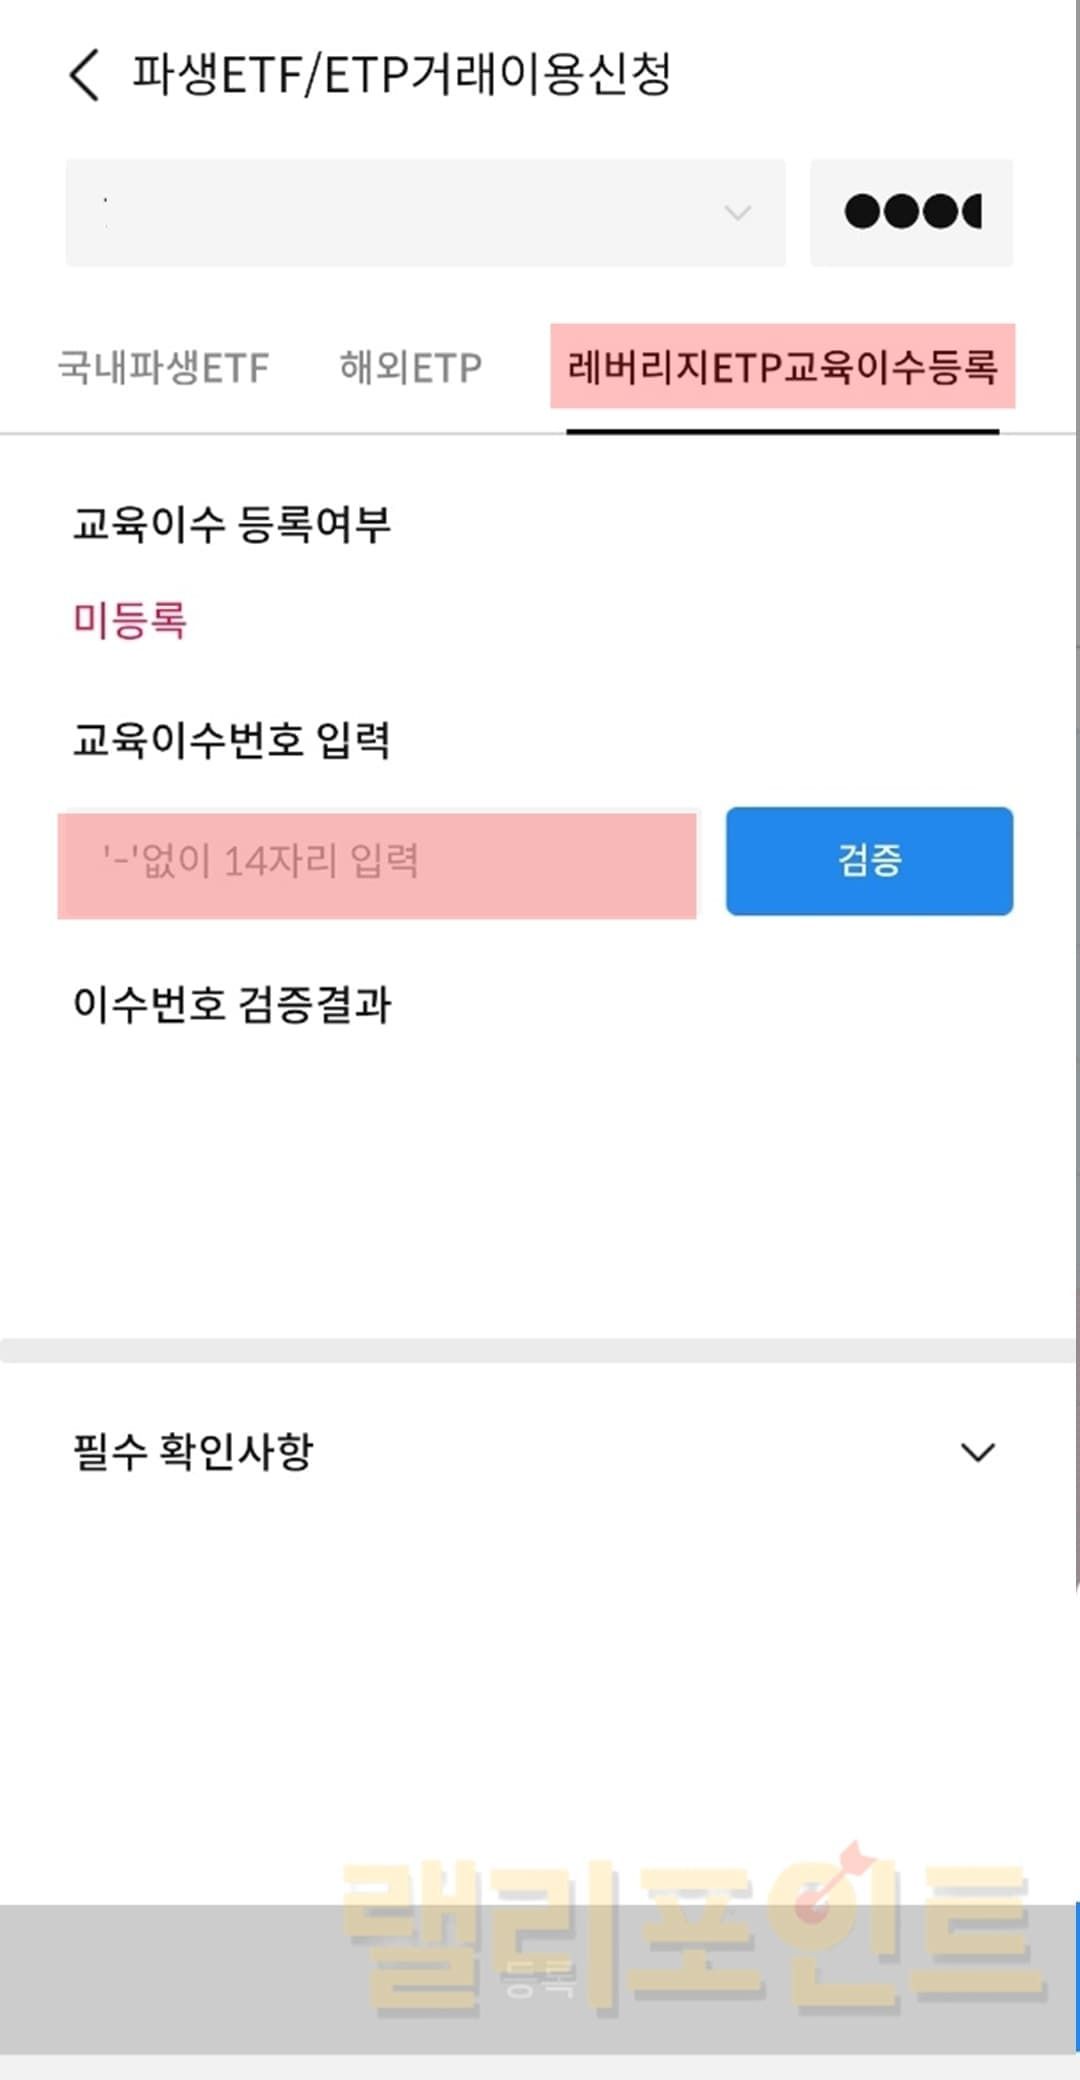Click the 14-digit 교육이수번호 input field
This screenshot has height=2080, width=1080.
click(x=377, y=864)
